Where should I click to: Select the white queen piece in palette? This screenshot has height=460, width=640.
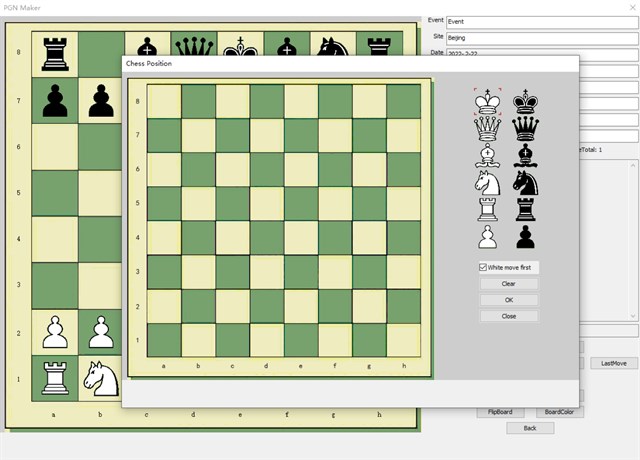tap(487, 129)
